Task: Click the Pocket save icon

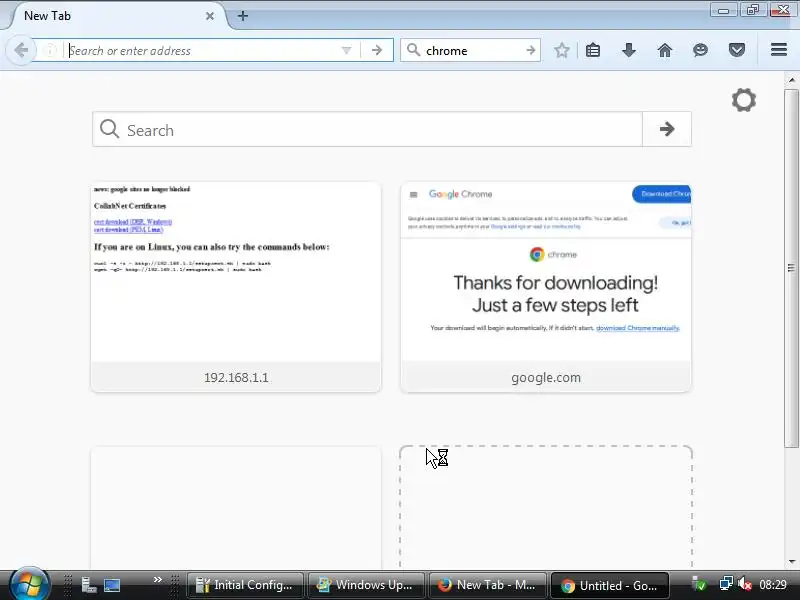Action: pyautogui.click(x=736, y=50)
